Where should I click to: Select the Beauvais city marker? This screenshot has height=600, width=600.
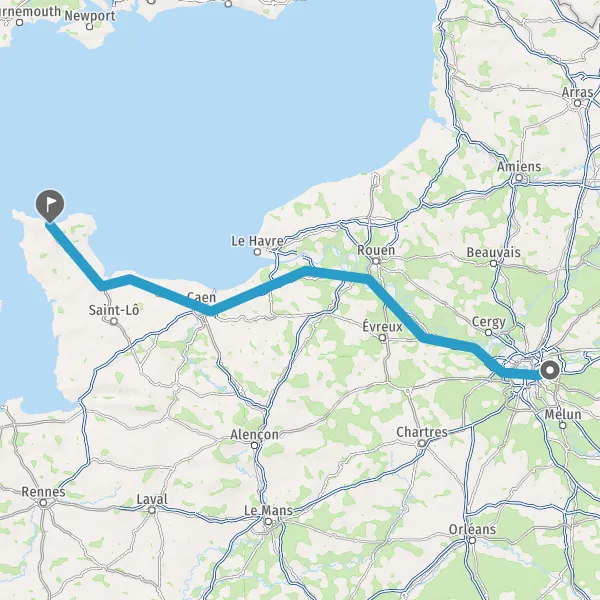coord(494,263)
